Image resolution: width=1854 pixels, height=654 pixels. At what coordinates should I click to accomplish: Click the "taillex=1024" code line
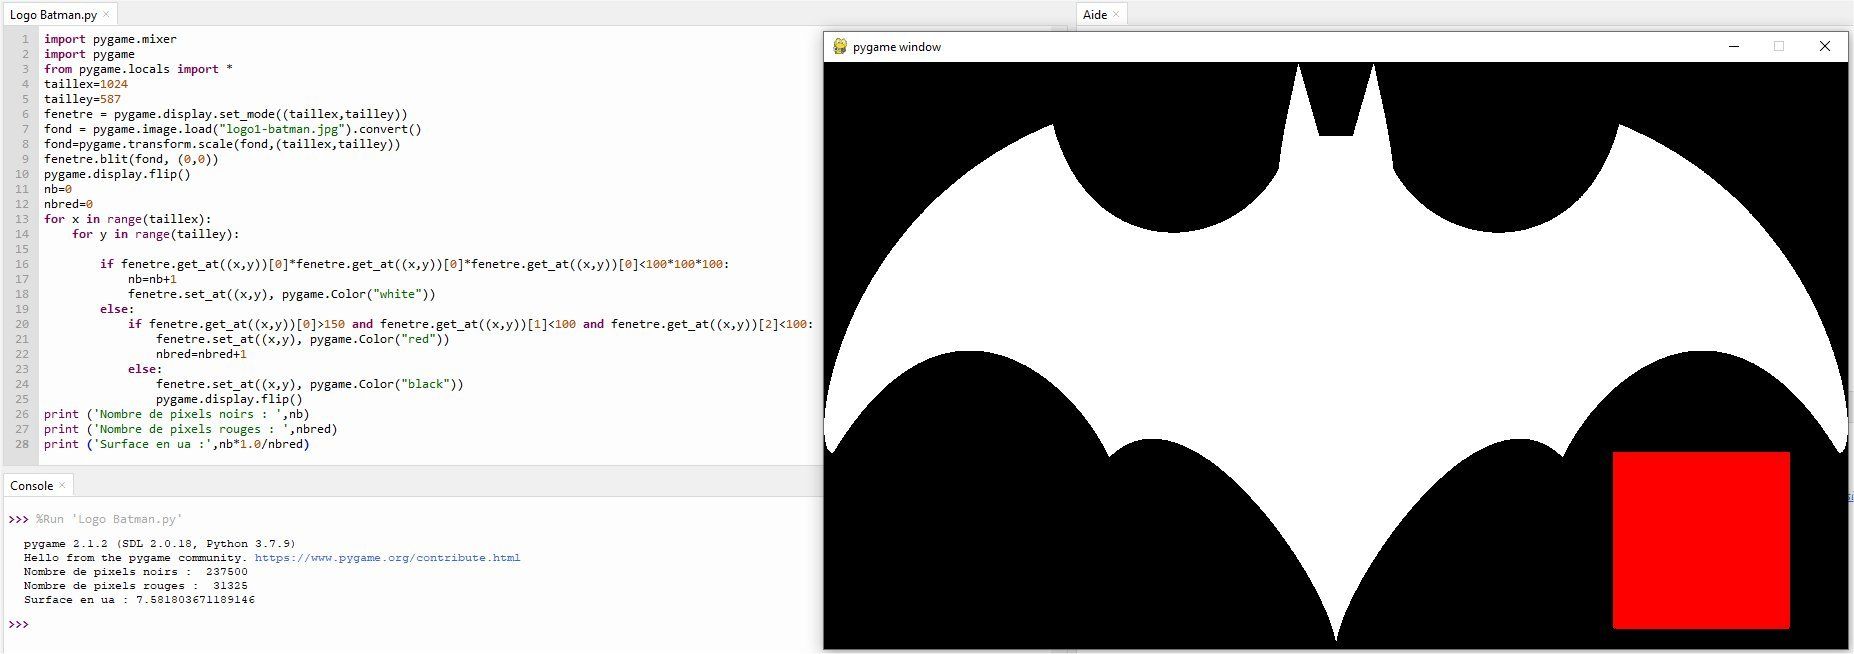86,84
